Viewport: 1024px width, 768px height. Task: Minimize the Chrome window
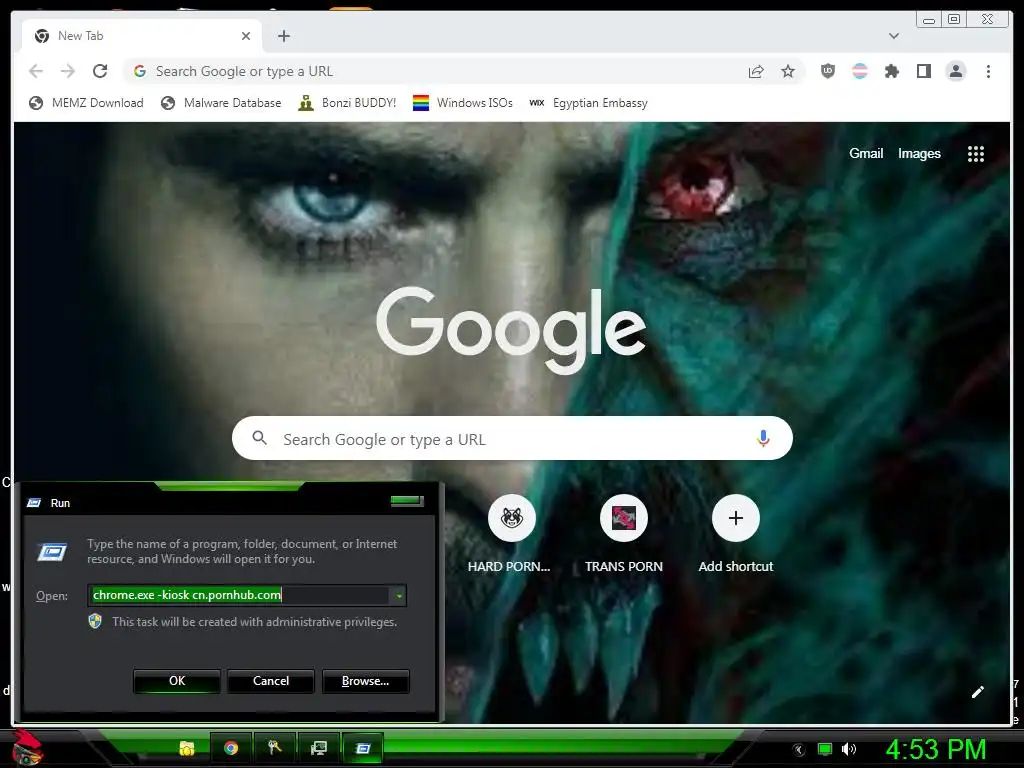pyautogui.click(x=929, y=19)
